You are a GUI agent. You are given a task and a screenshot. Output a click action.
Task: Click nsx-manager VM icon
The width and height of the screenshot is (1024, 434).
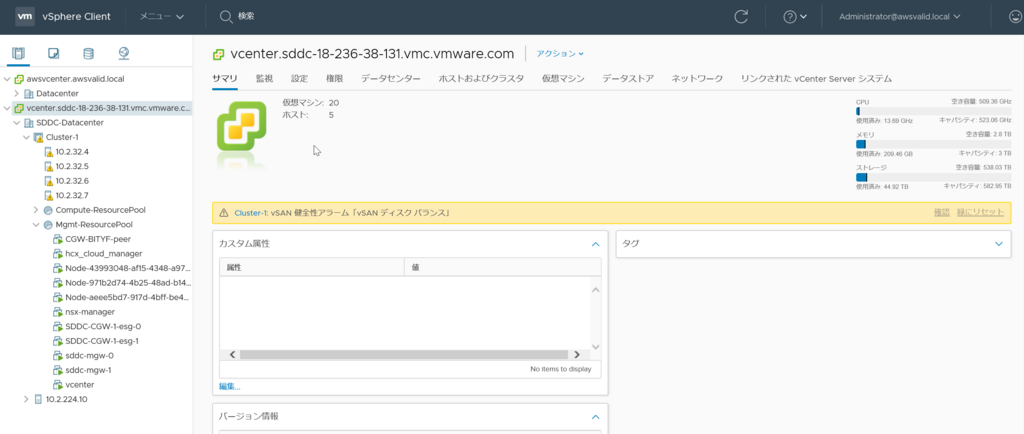click(57, 312)
